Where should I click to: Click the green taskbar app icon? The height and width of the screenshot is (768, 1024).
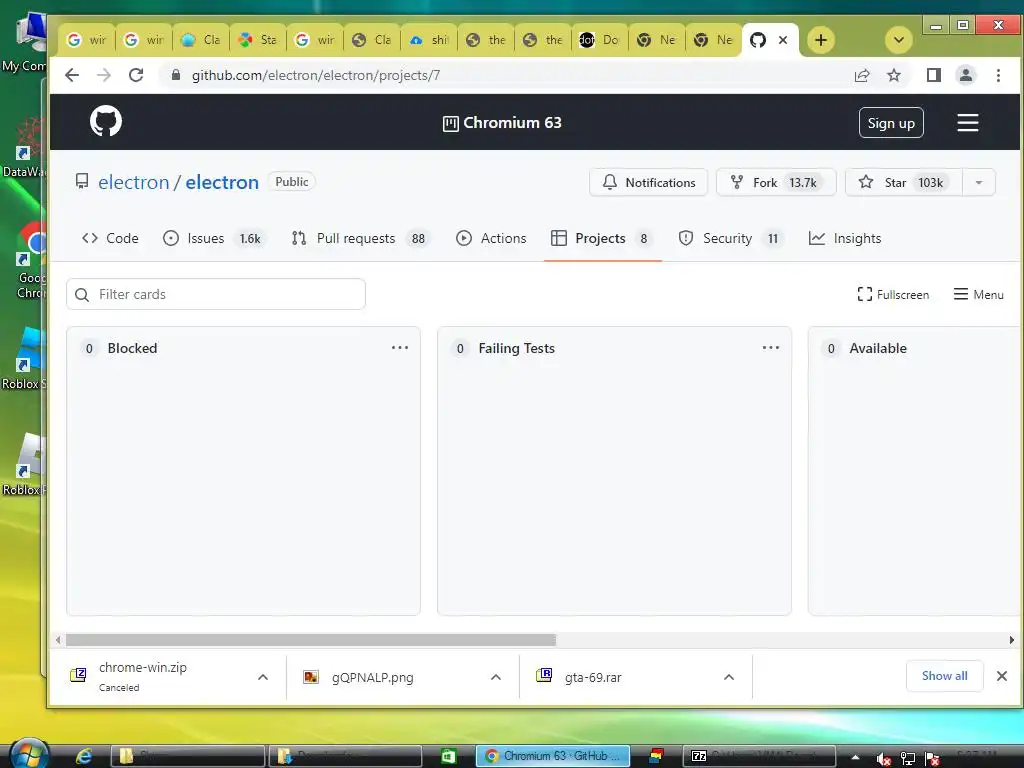pyautogui.click(x=448, y=756)
